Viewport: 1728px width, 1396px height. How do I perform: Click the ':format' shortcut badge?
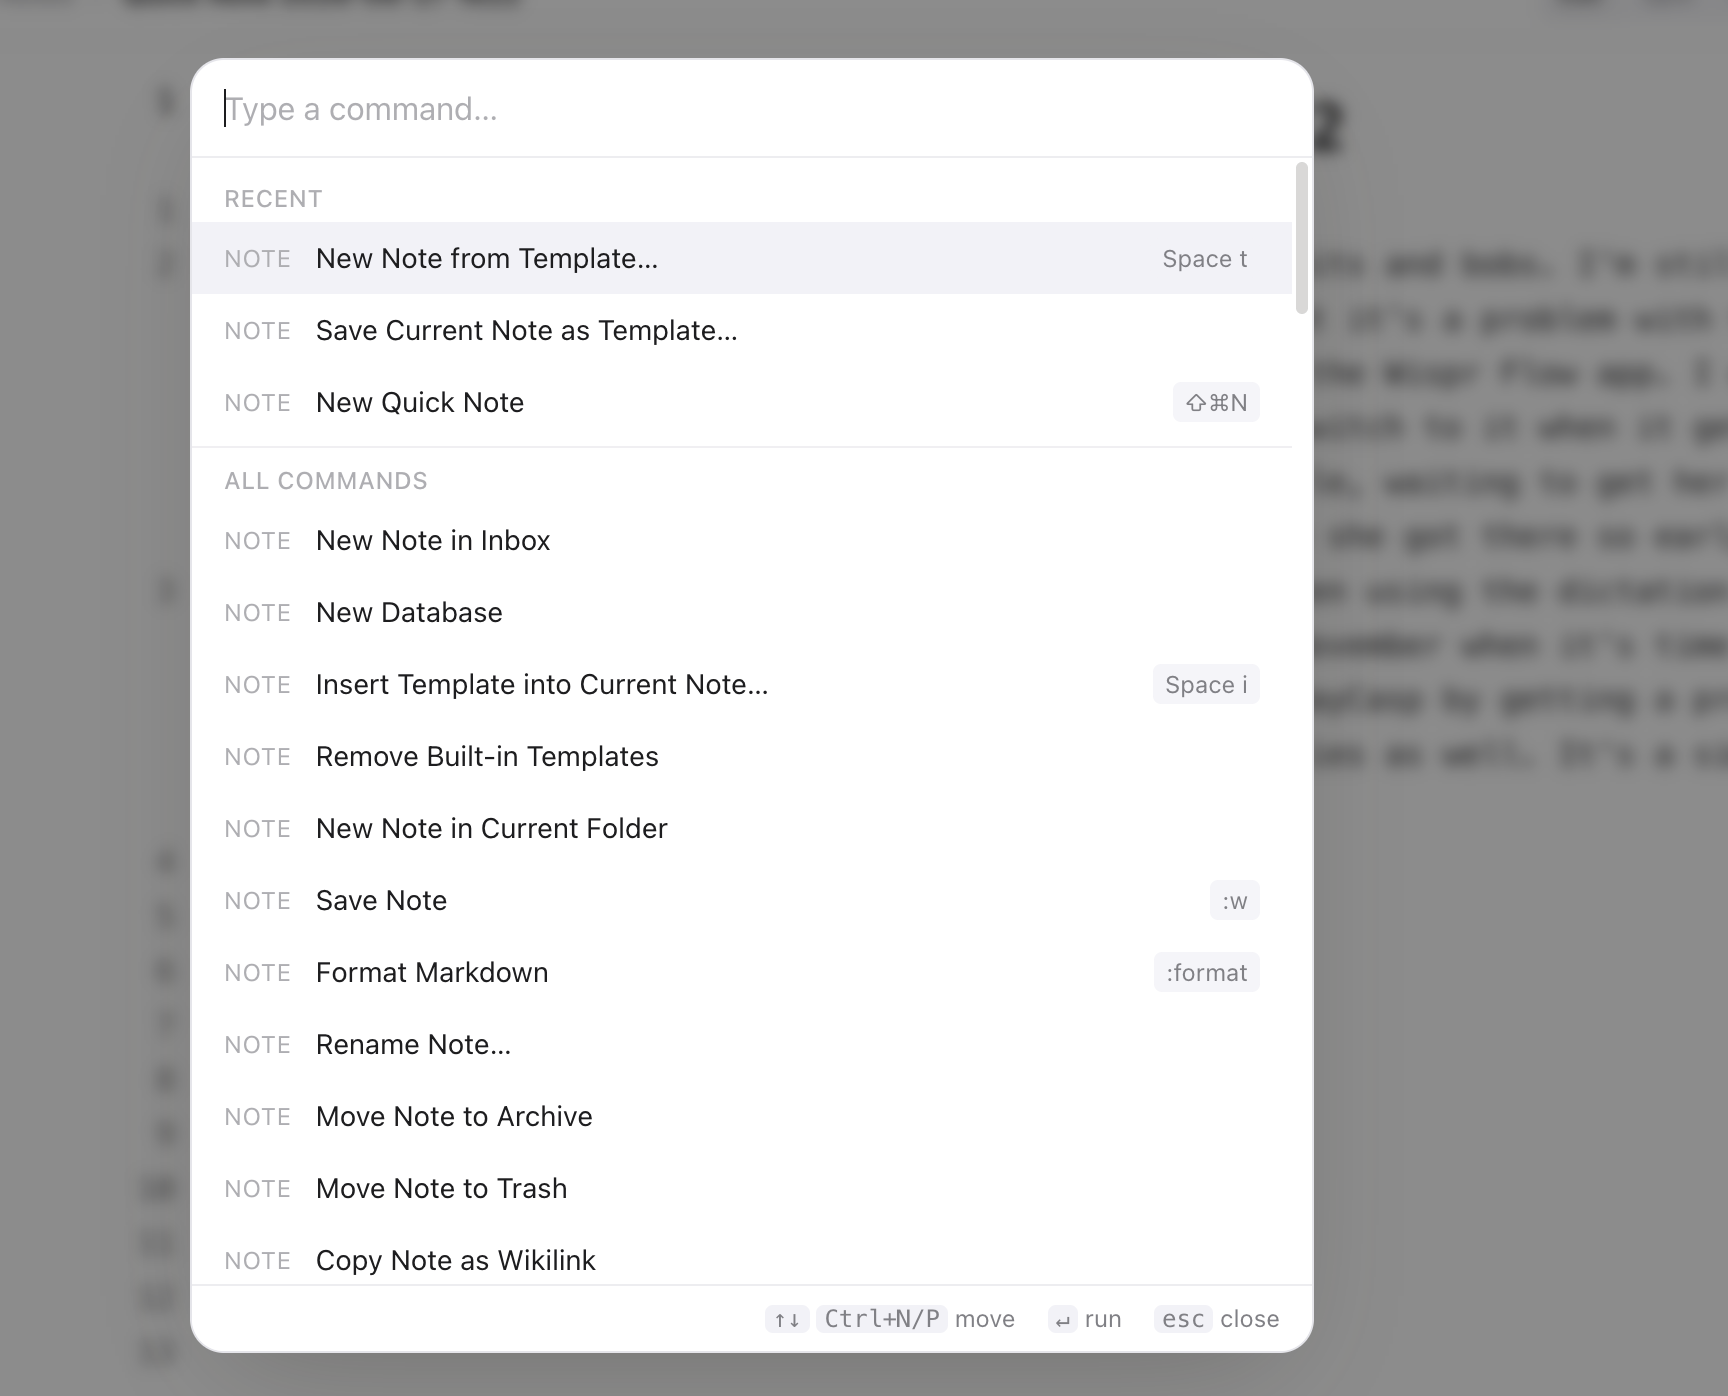1207,973
